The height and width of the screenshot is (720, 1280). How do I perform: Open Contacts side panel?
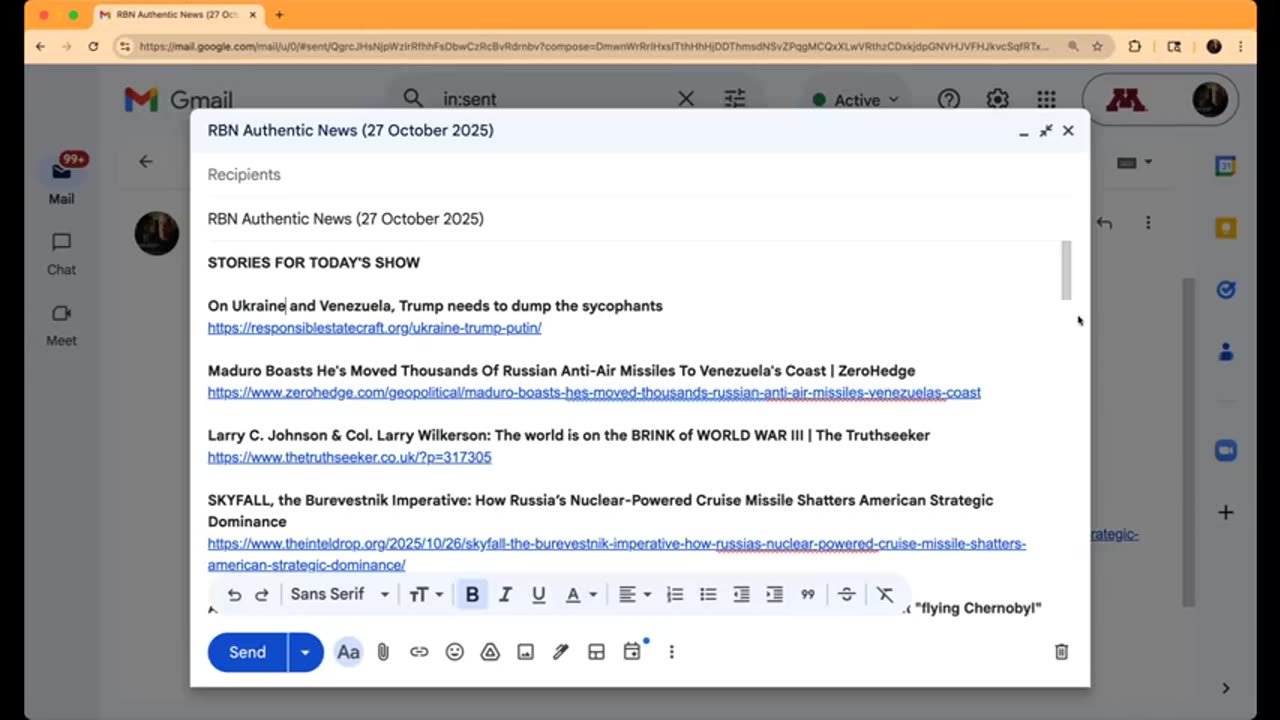click(1226, 352)
